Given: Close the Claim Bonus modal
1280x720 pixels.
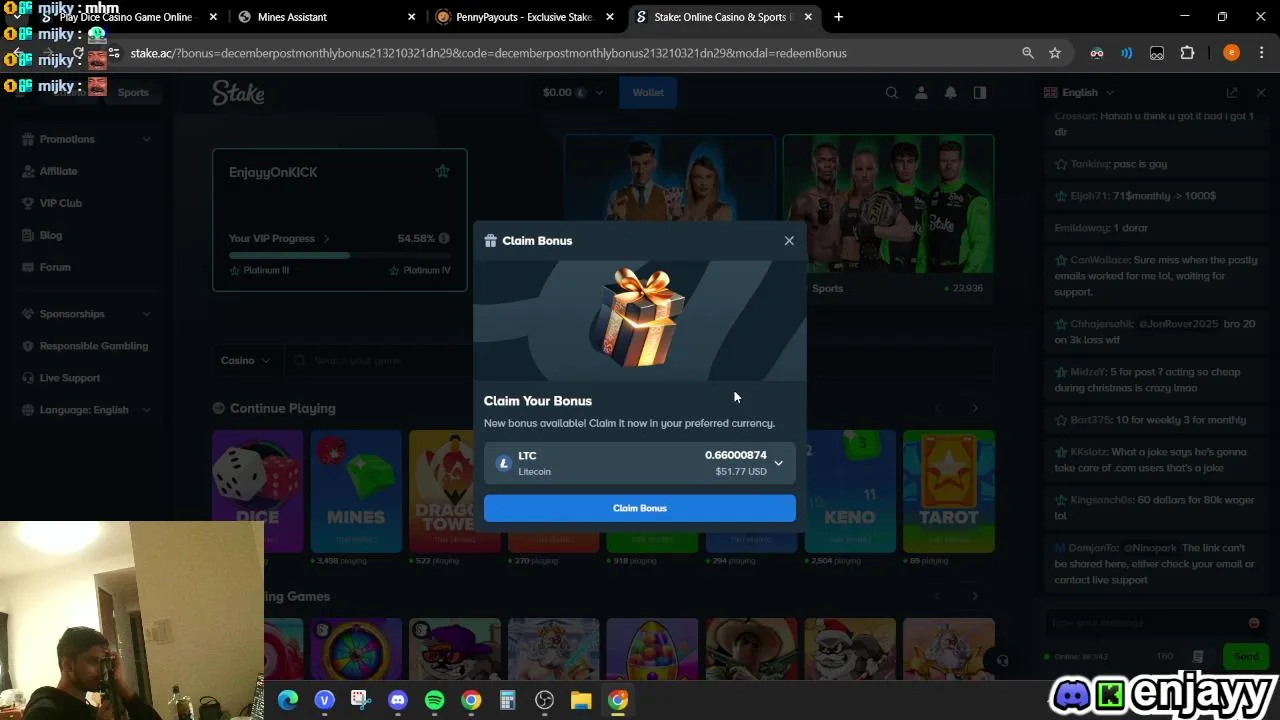Looking at the screenshot, I should pos(789,241).
